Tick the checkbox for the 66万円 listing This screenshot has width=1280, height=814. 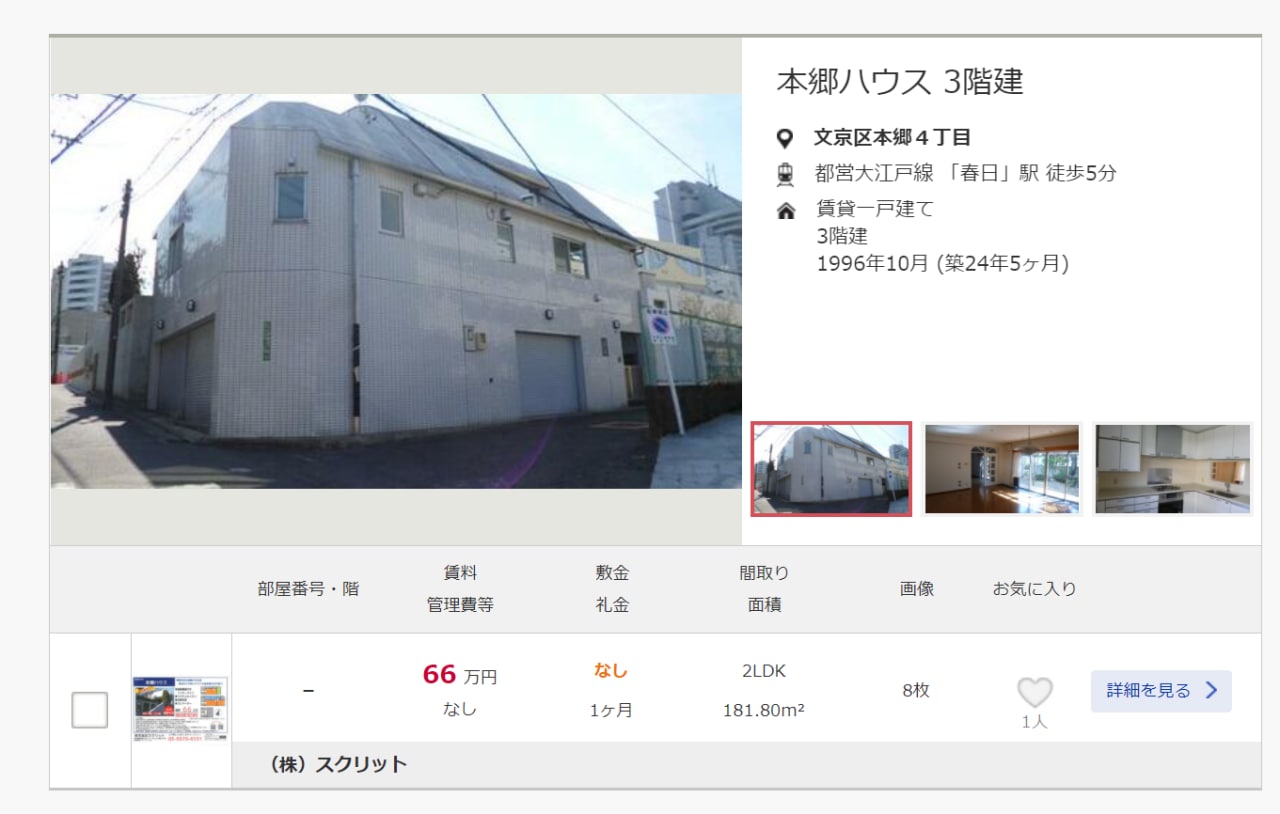point(90,710)
